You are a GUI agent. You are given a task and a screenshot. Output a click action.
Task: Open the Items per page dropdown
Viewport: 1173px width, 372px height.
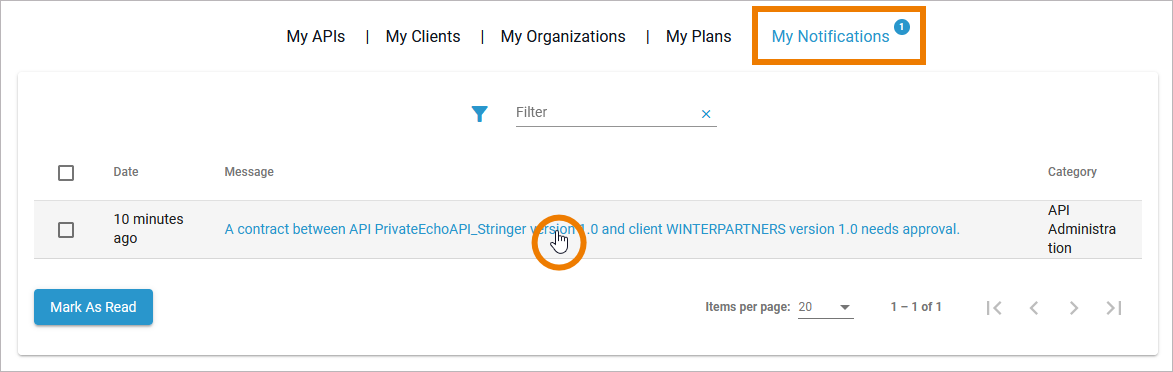pos(825,307)
